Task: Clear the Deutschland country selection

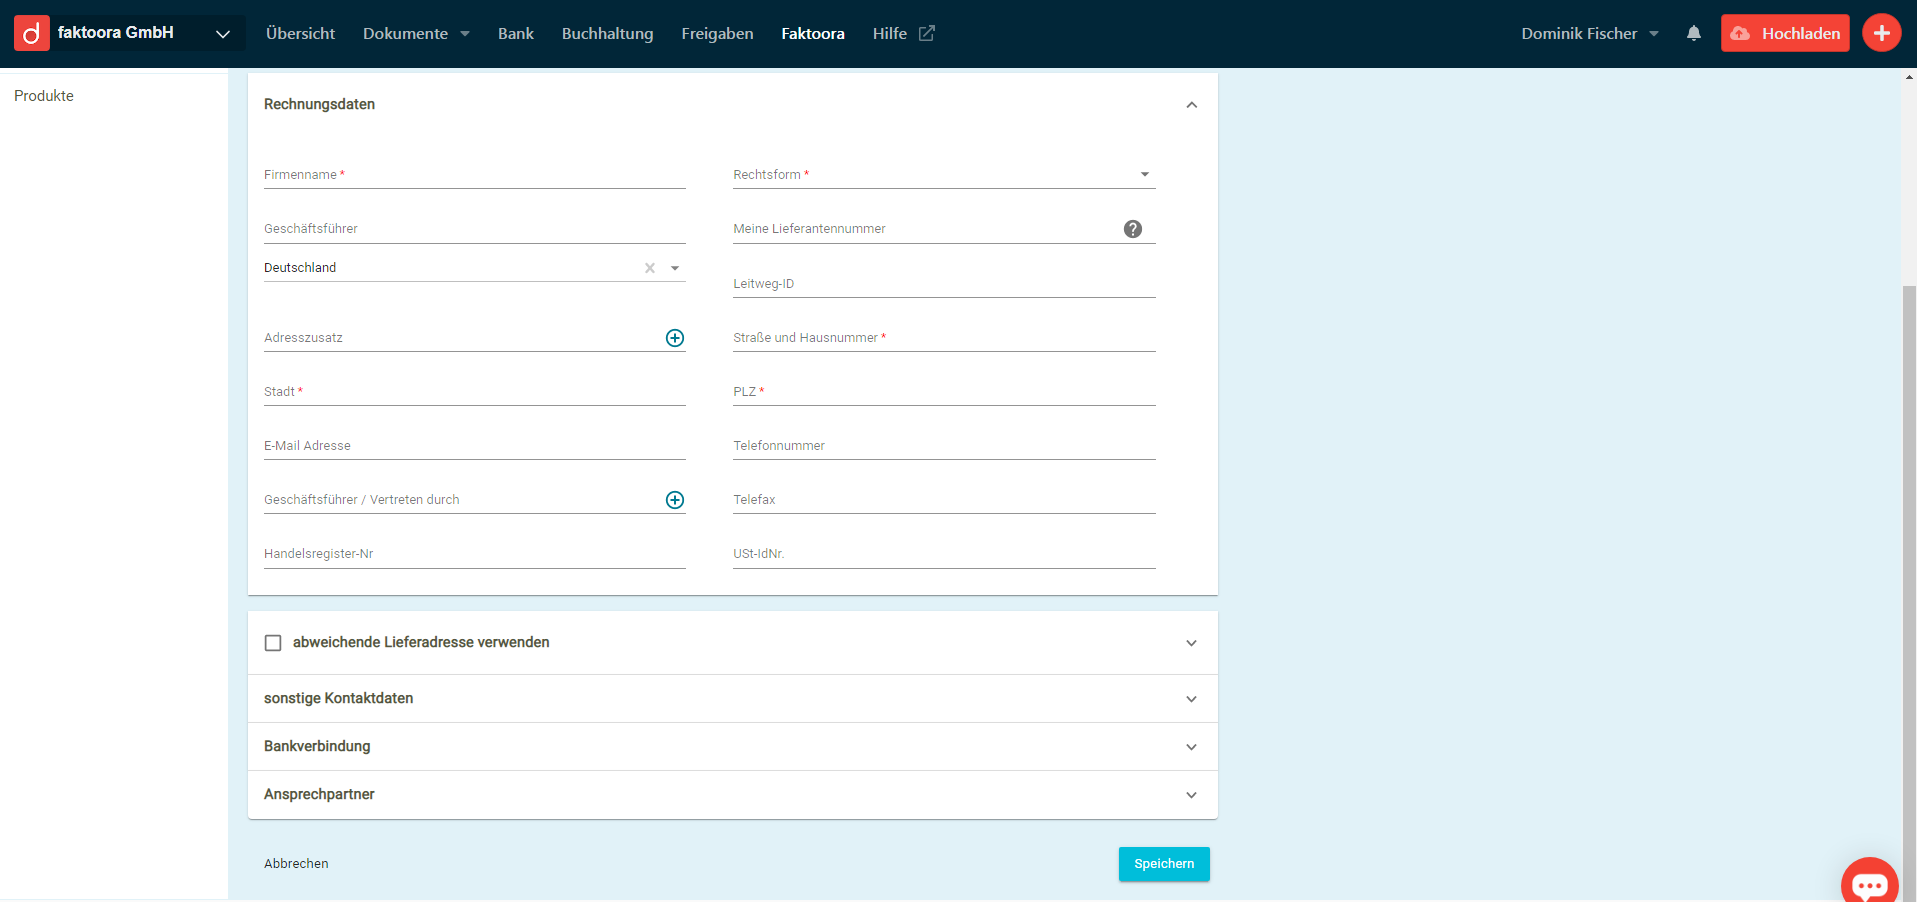Action: click(650, 268)
